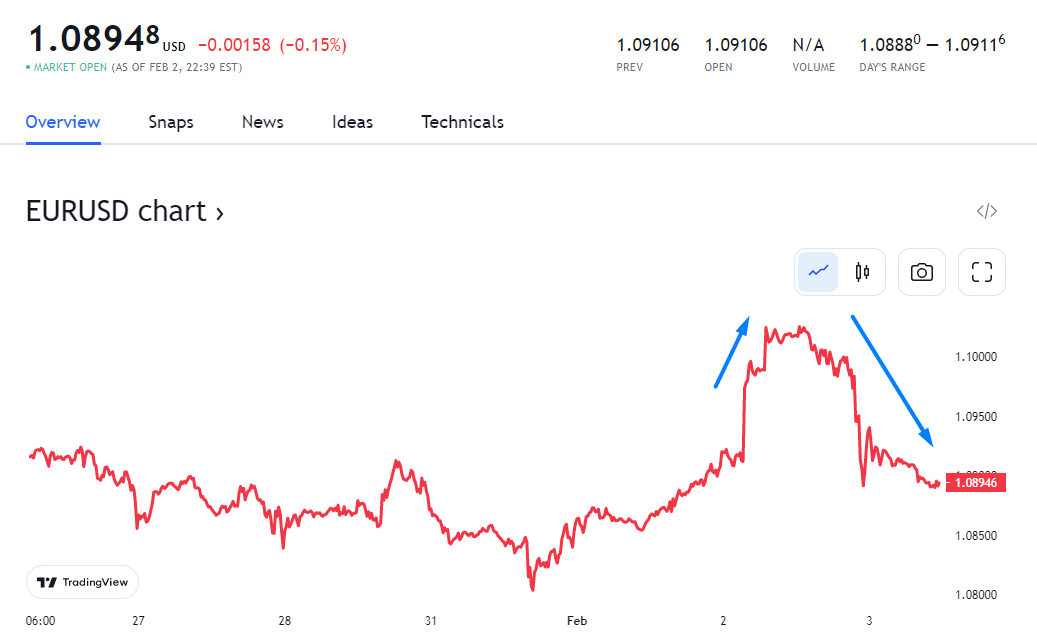Click the Feb marker on time axis

click(577, 621)
